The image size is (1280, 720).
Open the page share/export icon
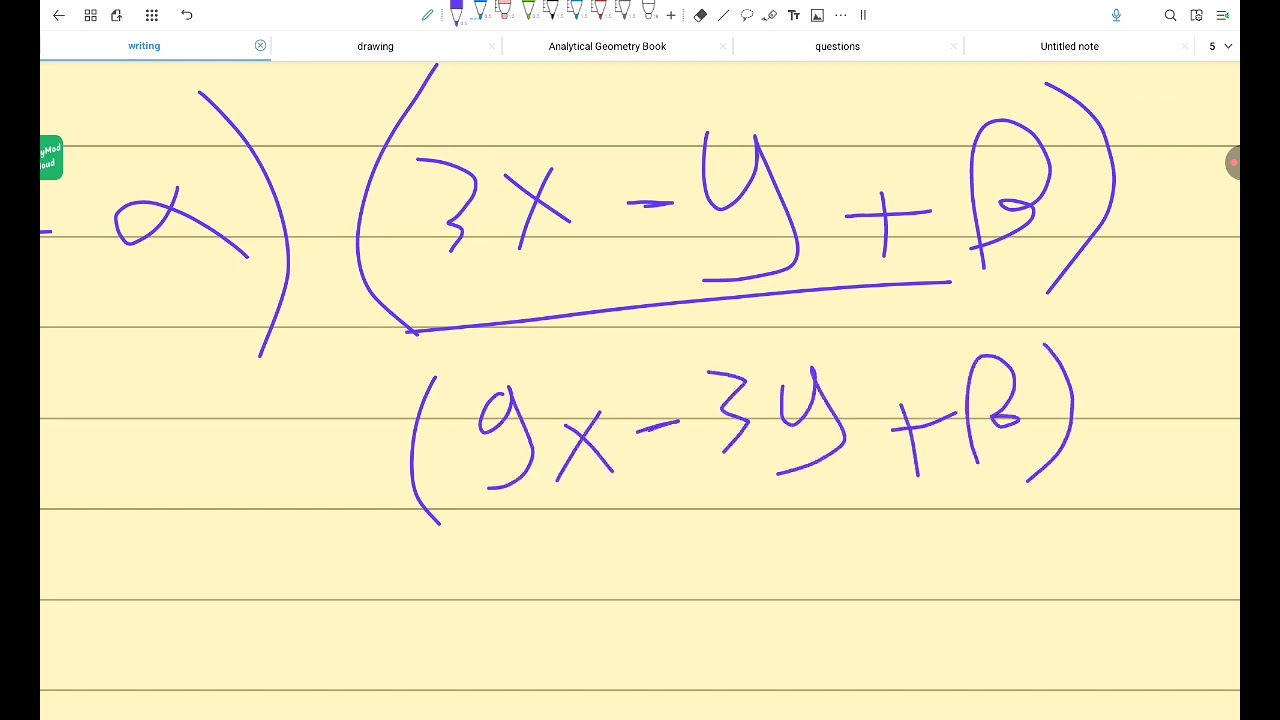(117, 15)
